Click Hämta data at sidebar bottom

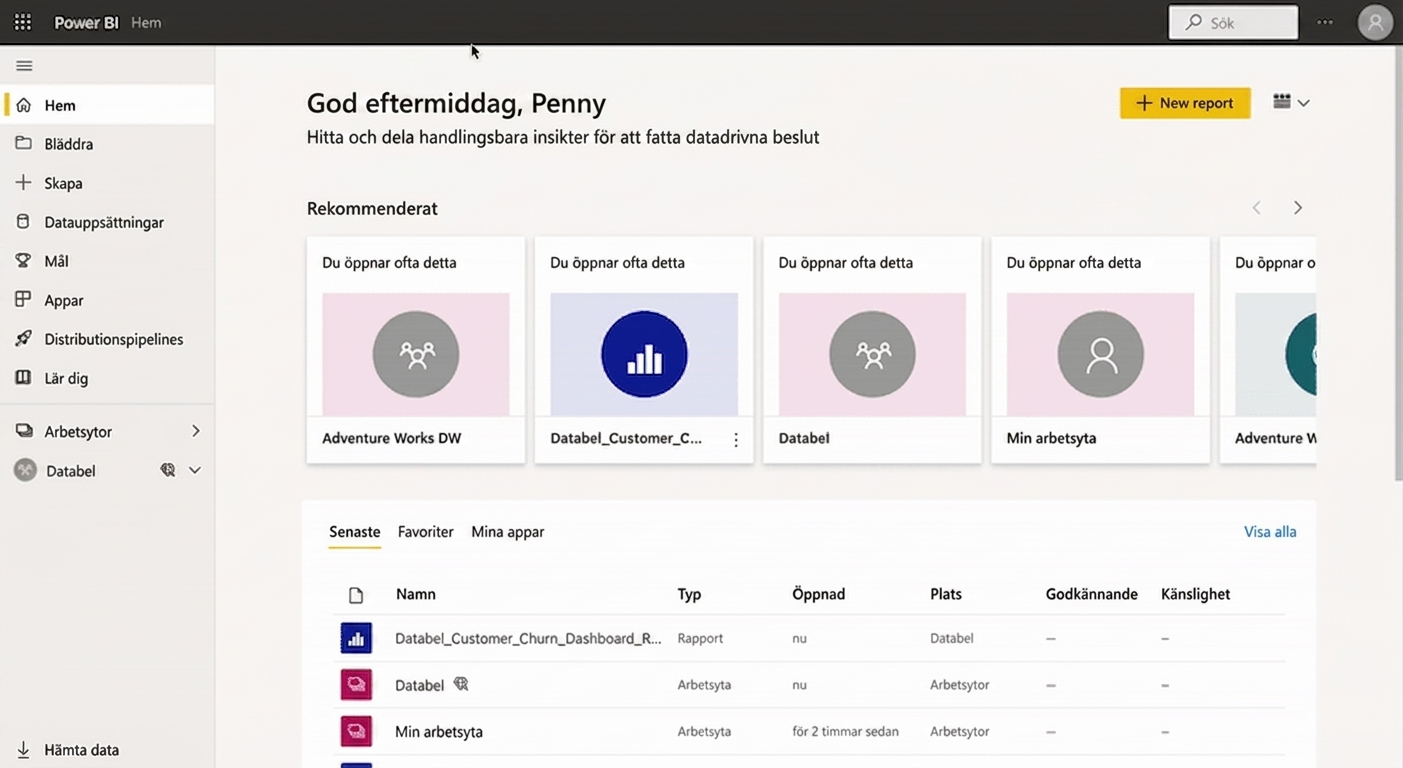82,750
